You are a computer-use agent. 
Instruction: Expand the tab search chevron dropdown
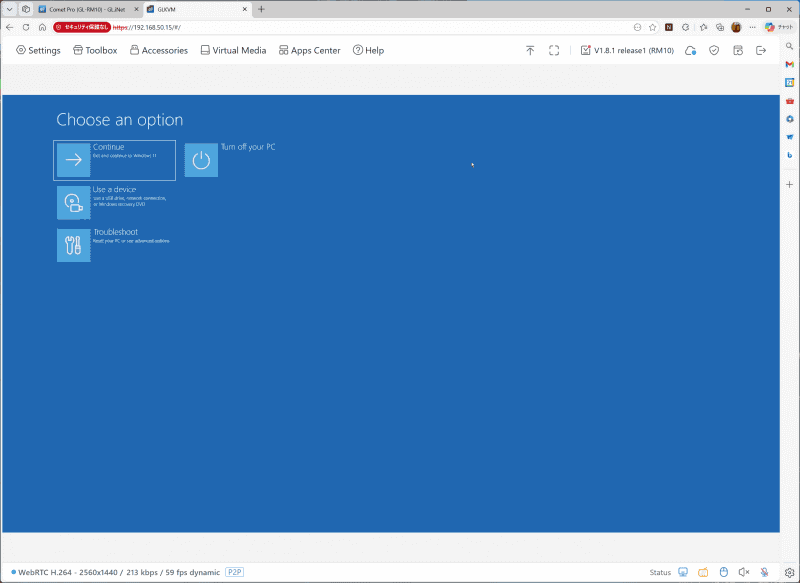9,9
